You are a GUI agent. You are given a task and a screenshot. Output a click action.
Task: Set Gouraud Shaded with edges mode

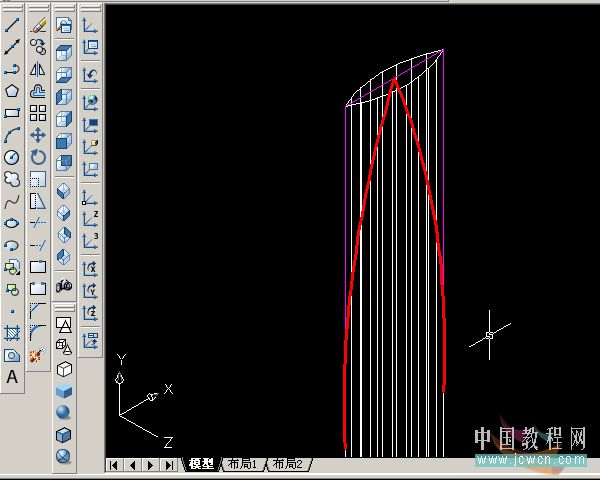[x=64, y=456]
